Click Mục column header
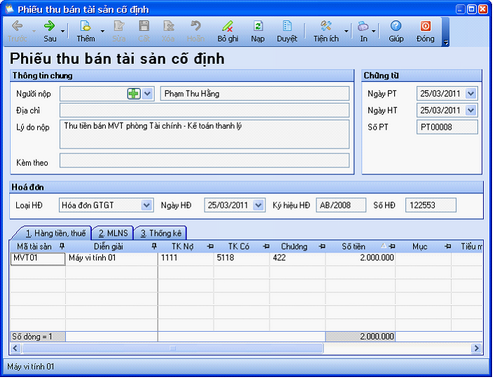Screen dimensions: 493x378 420,247
